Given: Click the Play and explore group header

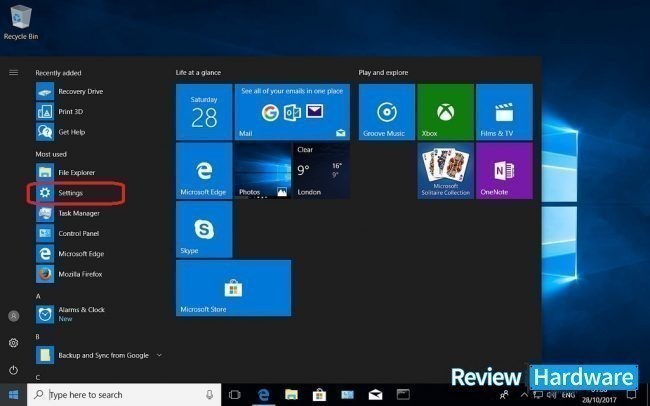Looking at the screenshot, I should coord(383,73).
